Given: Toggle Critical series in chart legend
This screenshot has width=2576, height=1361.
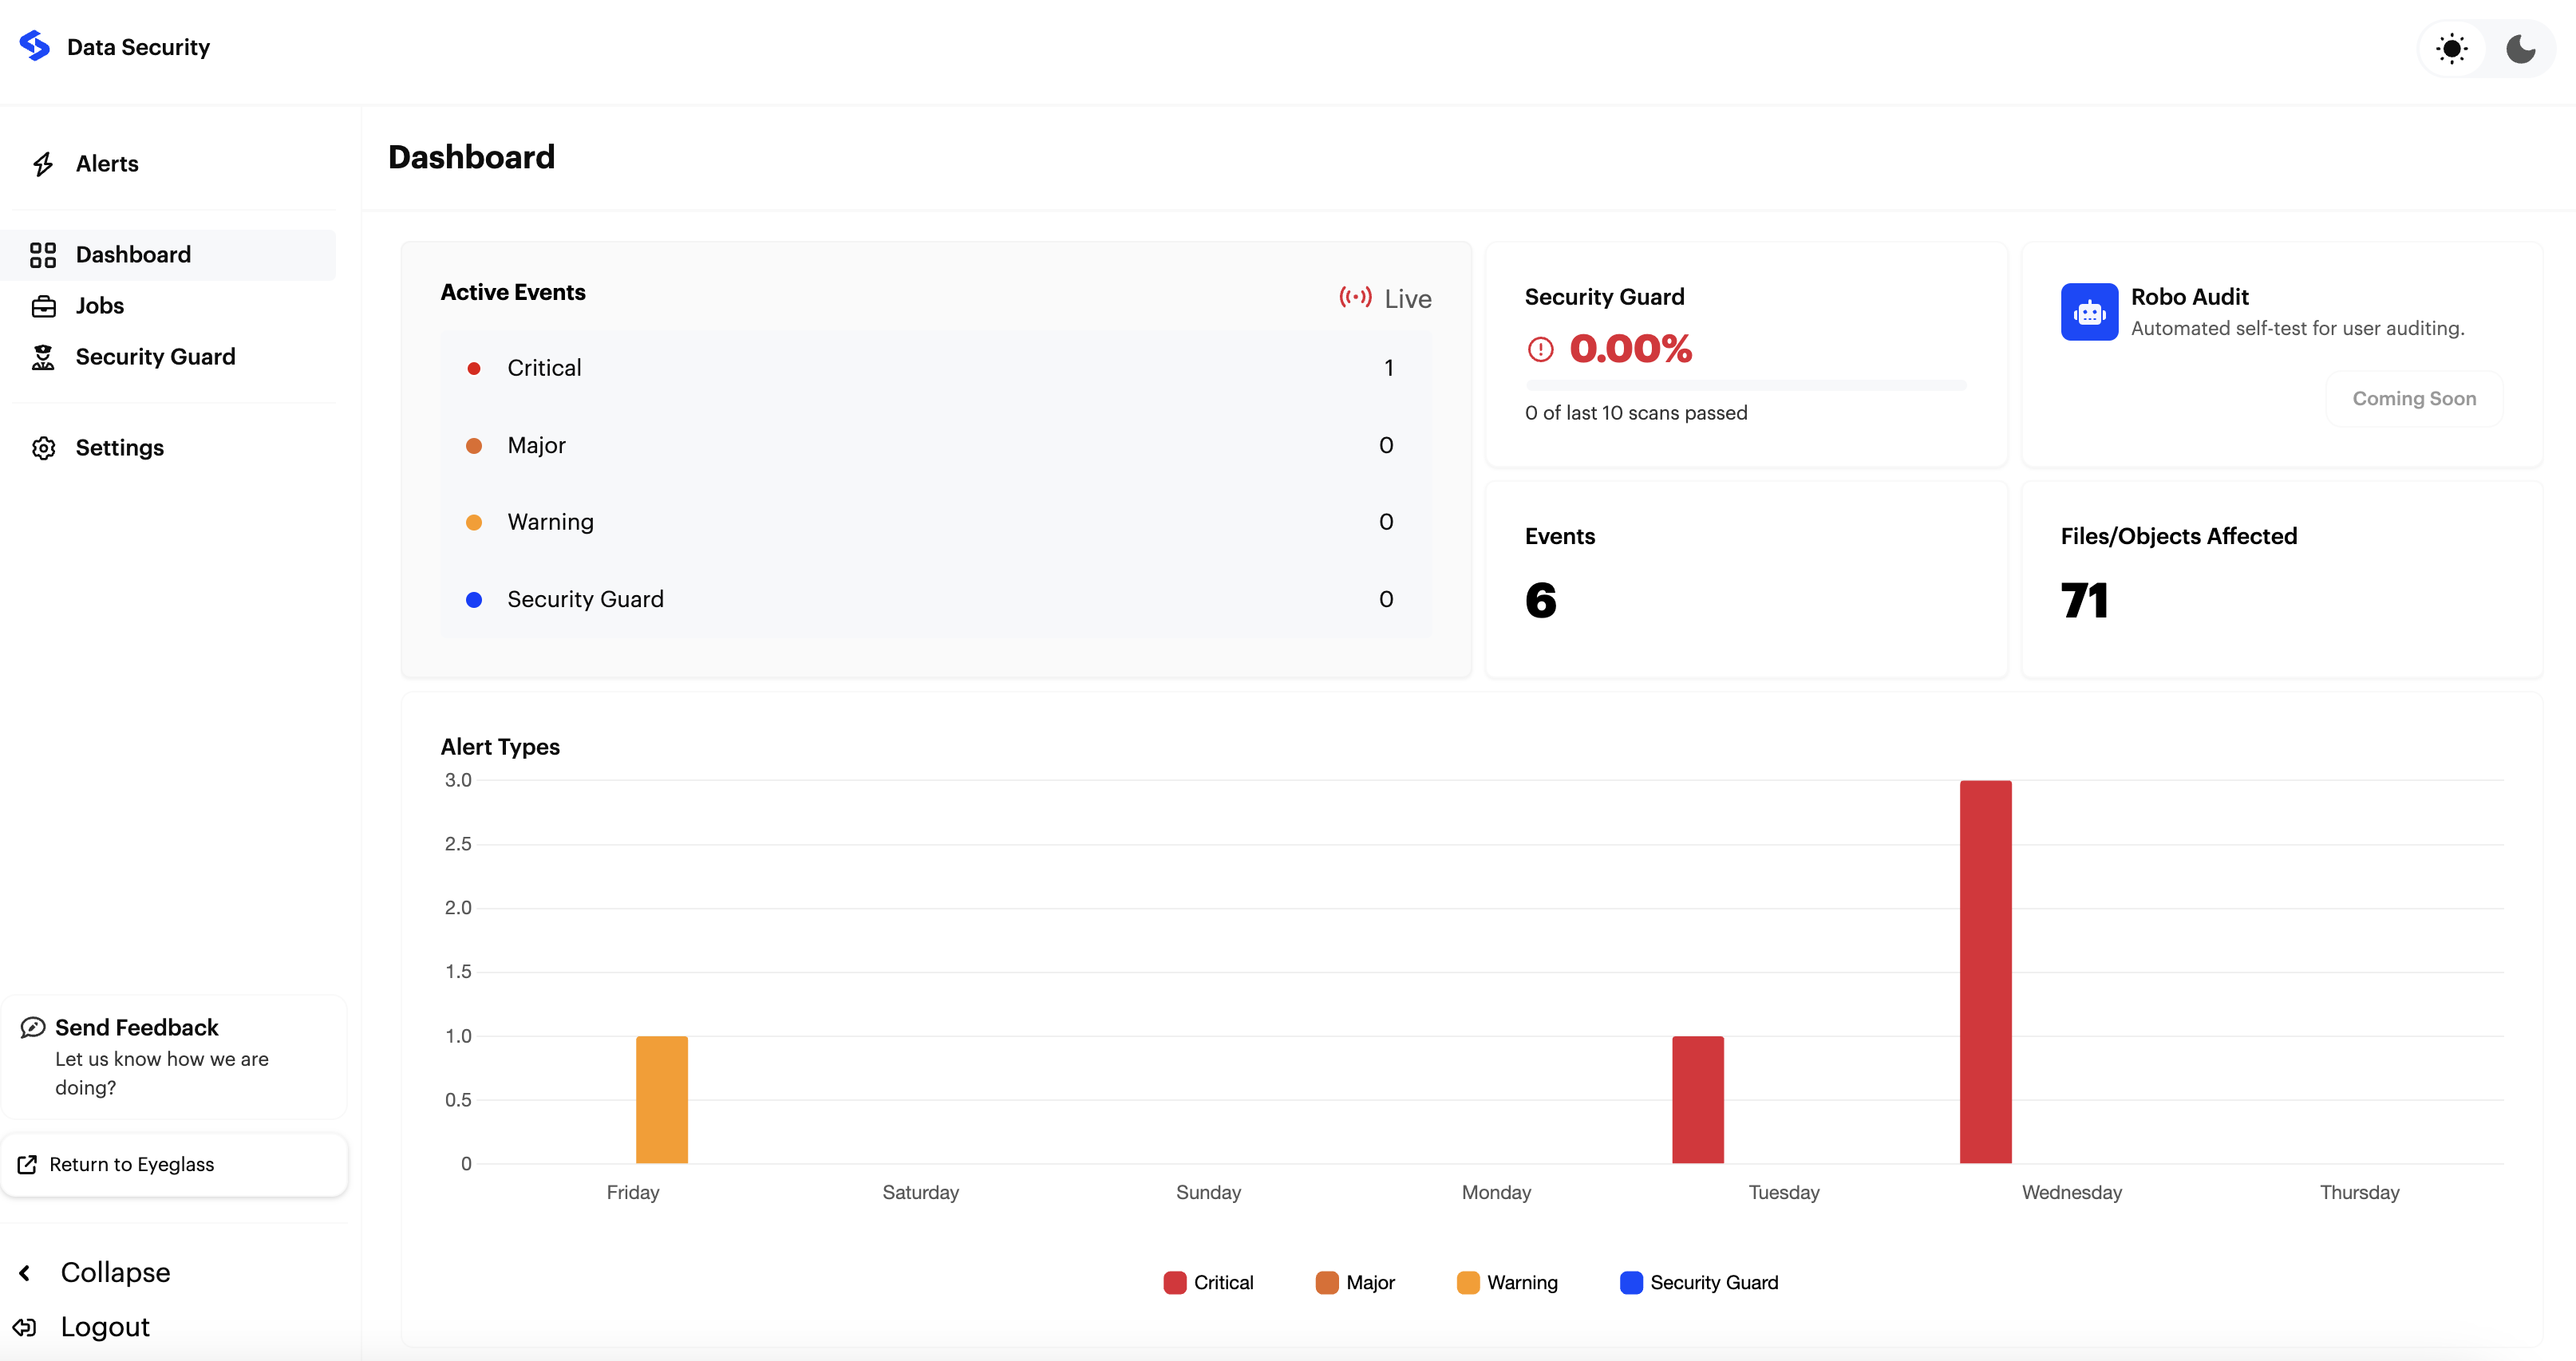Looking at the screenshot, I should [1208, 1283].
